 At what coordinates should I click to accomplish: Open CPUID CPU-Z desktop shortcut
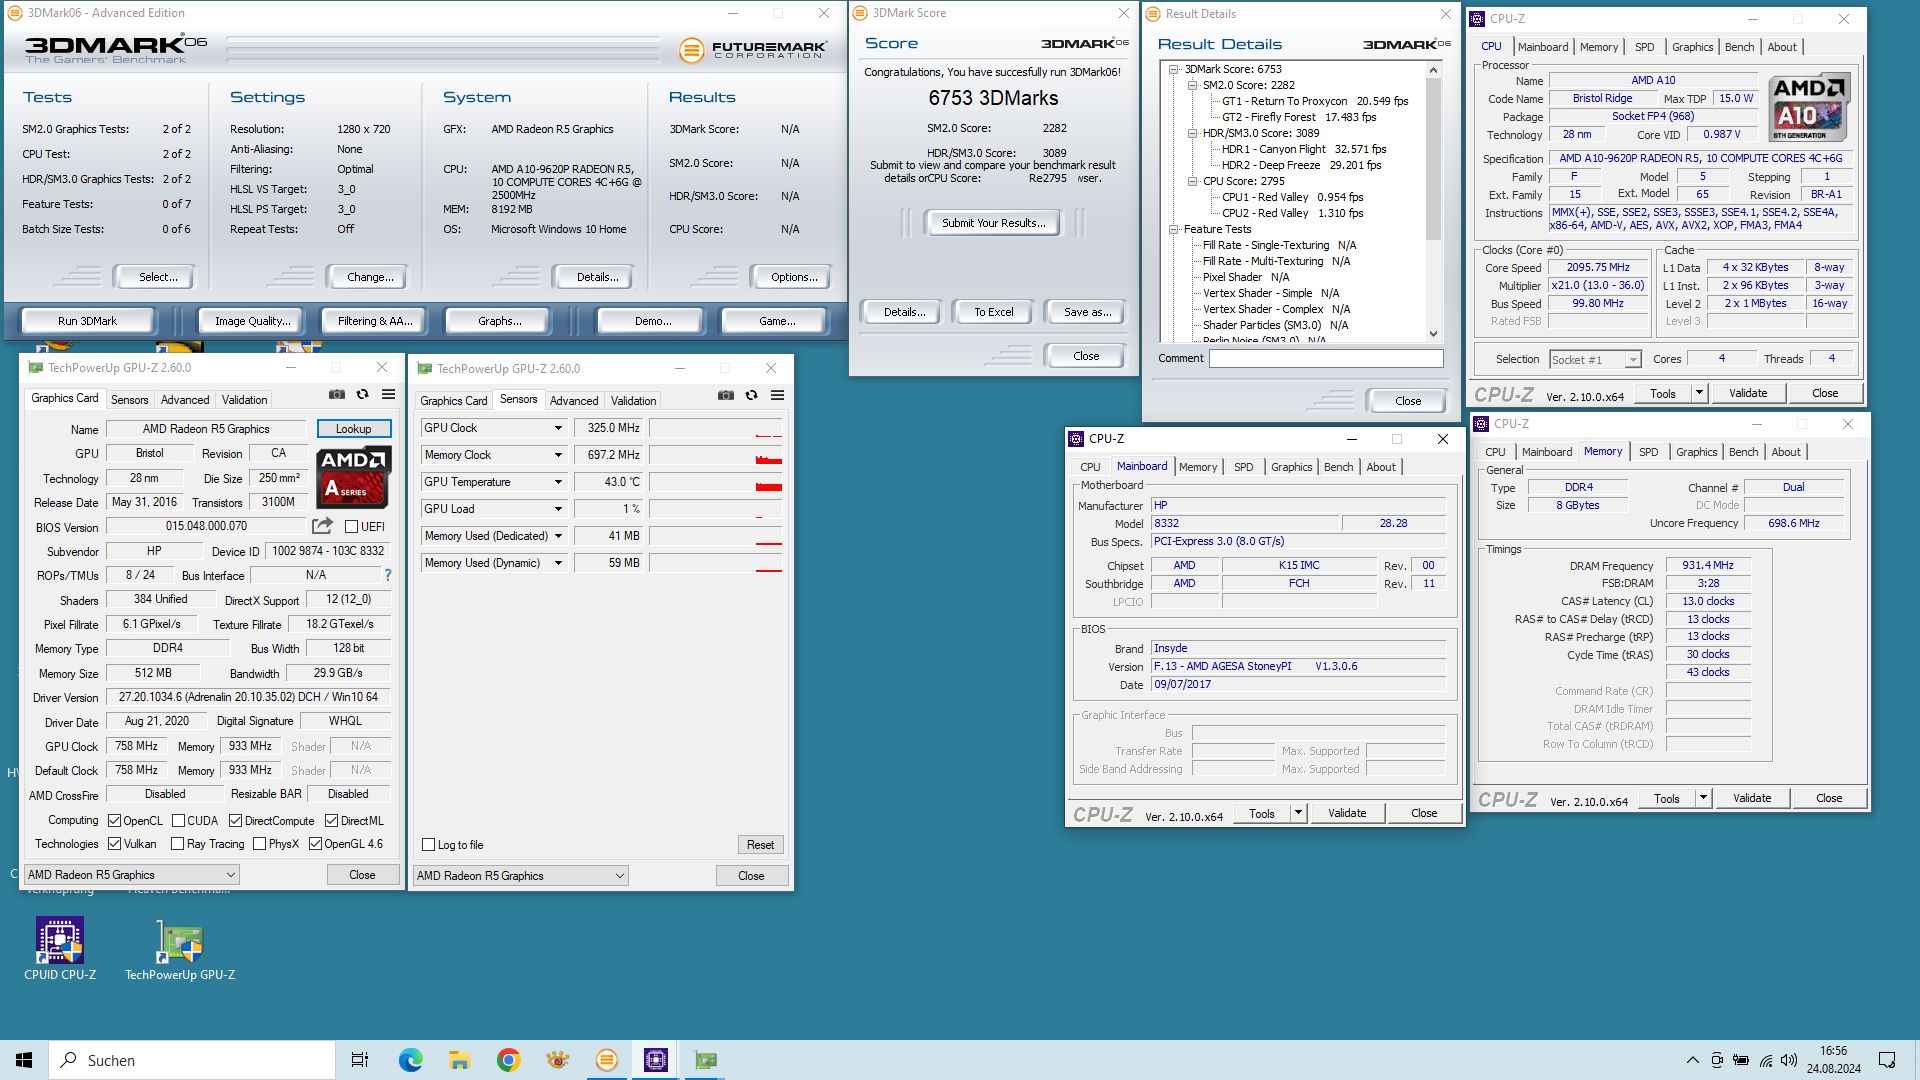click(x=60, y=949)
